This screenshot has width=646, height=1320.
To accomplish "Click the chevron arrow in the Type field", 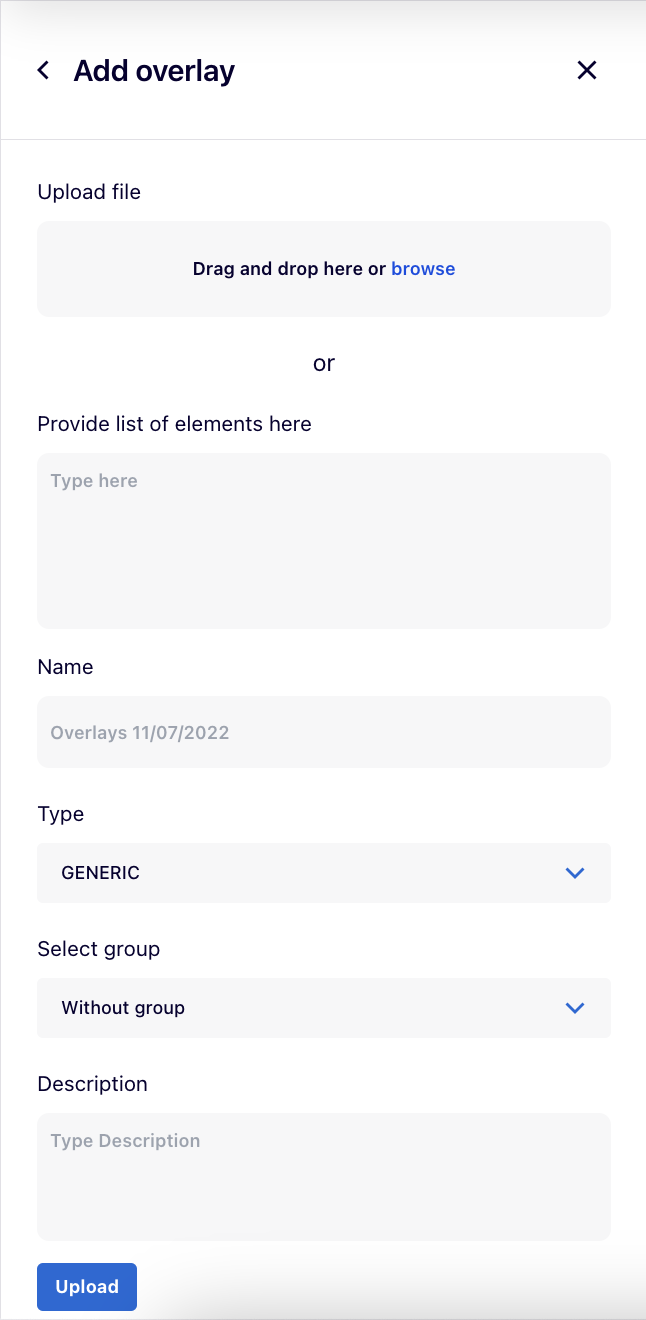I will (x=574, y=873).
